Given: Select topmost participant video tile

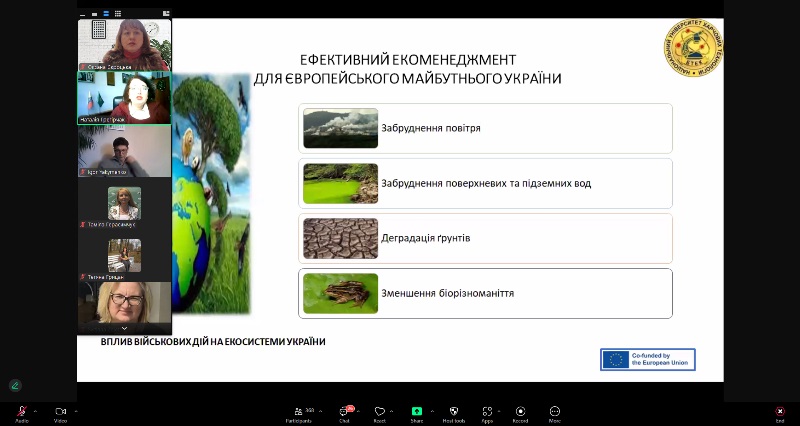Looking at the screenshot, I should click(x=124, y=45).
